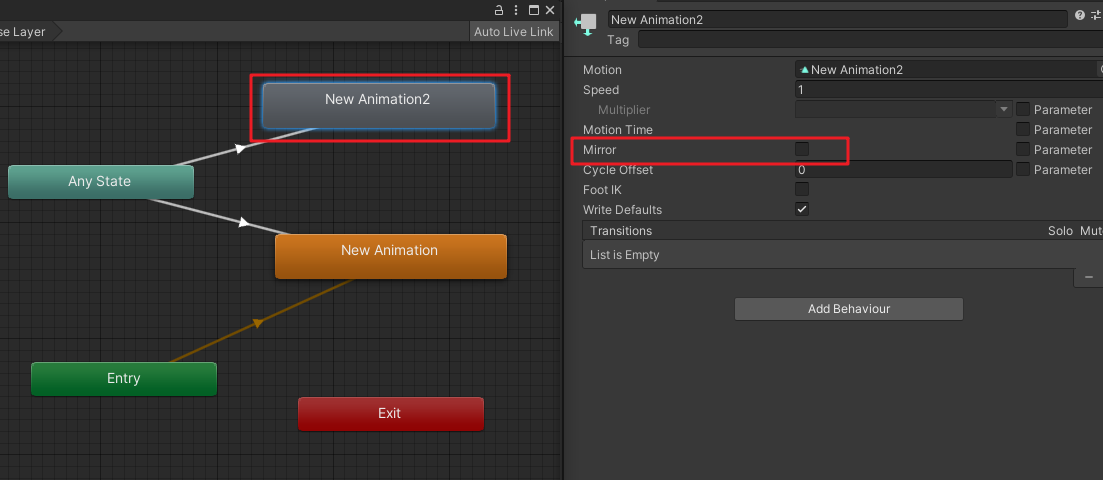
Task: Click the Add Behaviour button
Action: 848,309
